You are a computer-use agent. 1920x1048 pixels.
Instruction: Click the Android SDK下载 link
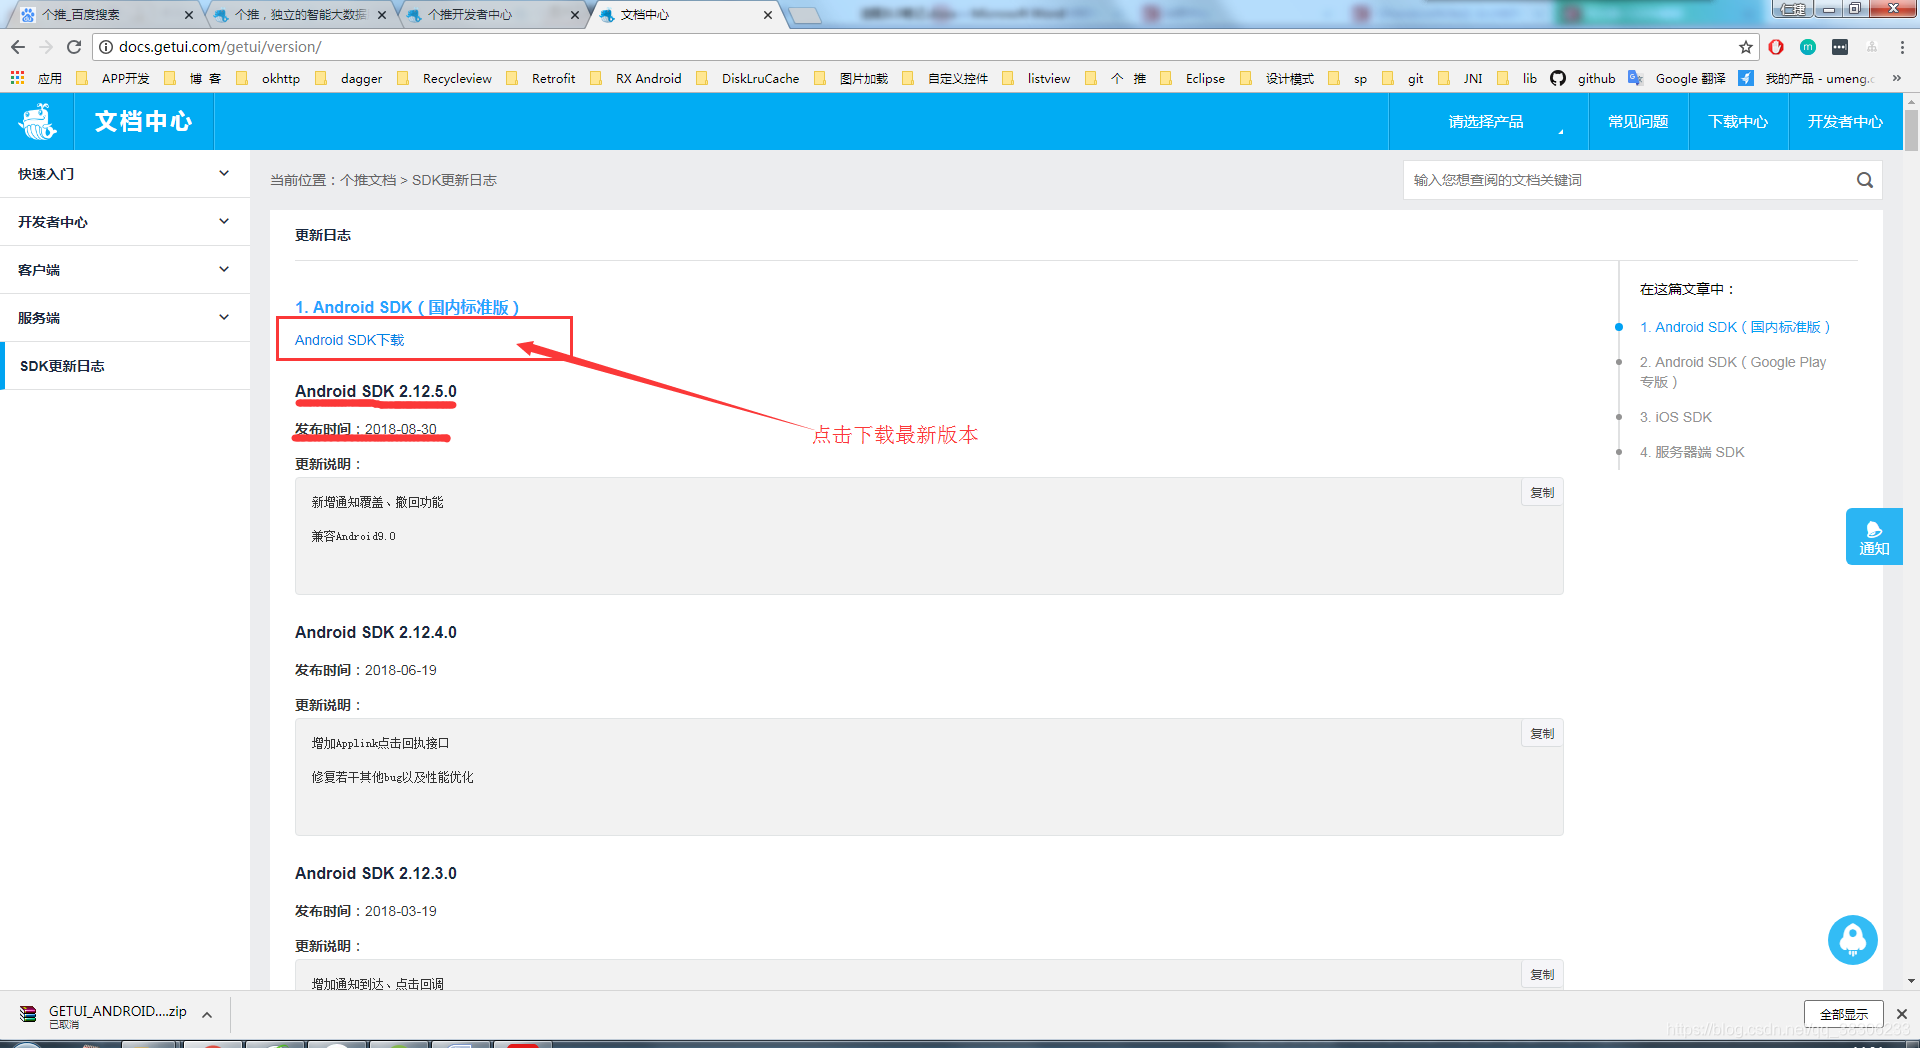click(349, 340)
